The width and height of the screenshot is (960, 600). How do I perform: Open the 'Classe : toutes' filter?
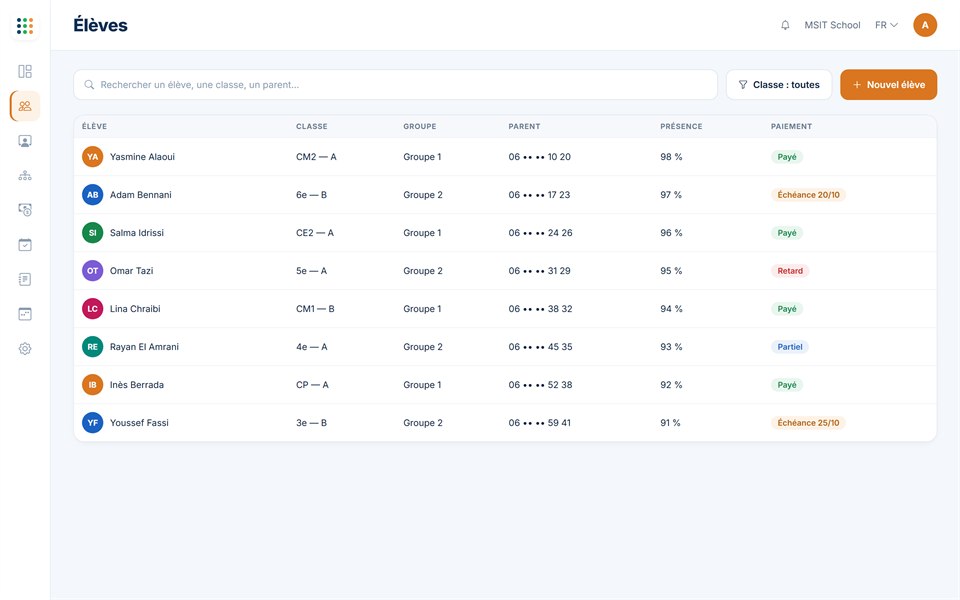779,84
